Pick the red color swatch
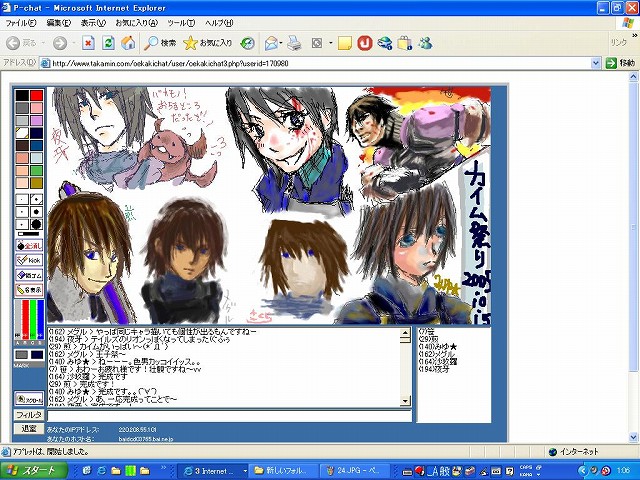This screenshot has width=640, height=480. (x=36, y=96)
